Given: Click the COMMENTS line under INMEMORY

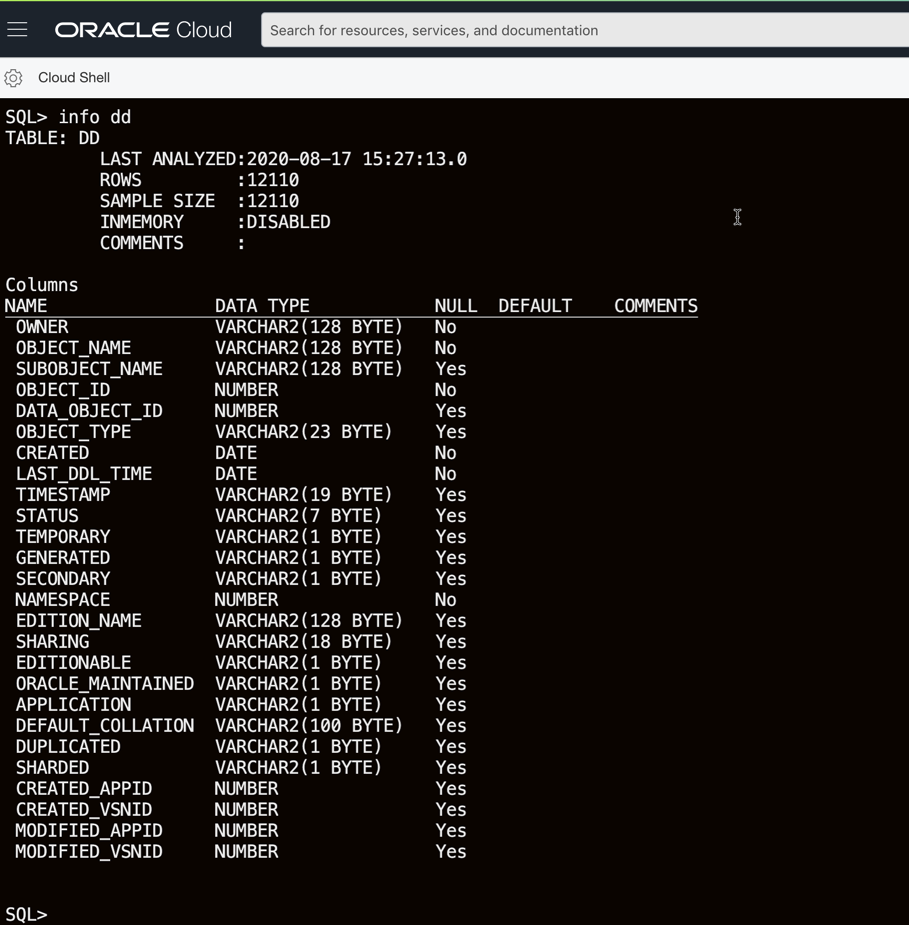Looking at the screenshot, I should pos(172,243).
